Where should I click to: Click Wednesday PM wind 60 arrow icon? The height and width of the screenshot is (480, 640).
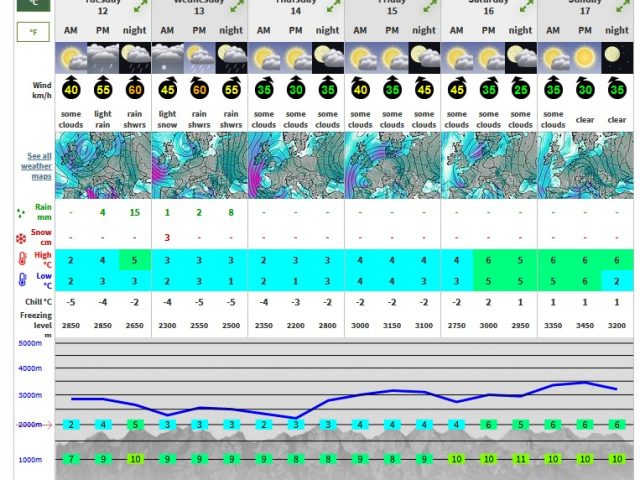[199, 88]
